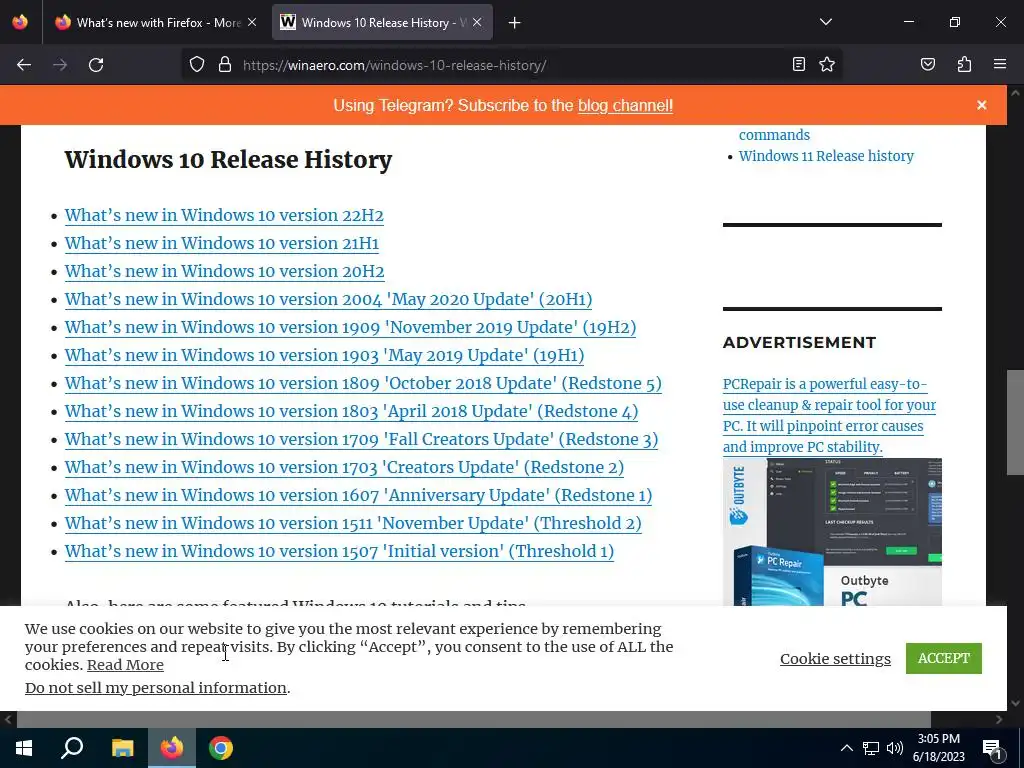Image resolution: width=1024 pixels, height=768 pixels.
Task: Open File Explorer from the taskbar
Action: [x=122, y=748]
